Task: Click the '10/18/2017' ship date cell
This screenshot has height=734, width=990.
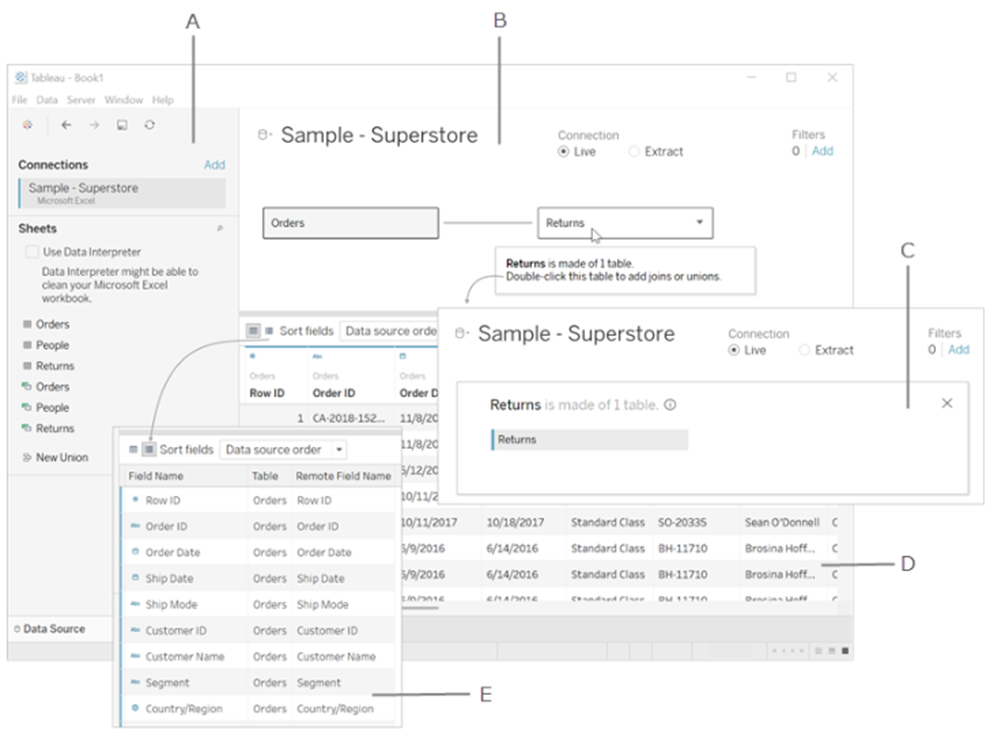Action: tap(515, 522)
